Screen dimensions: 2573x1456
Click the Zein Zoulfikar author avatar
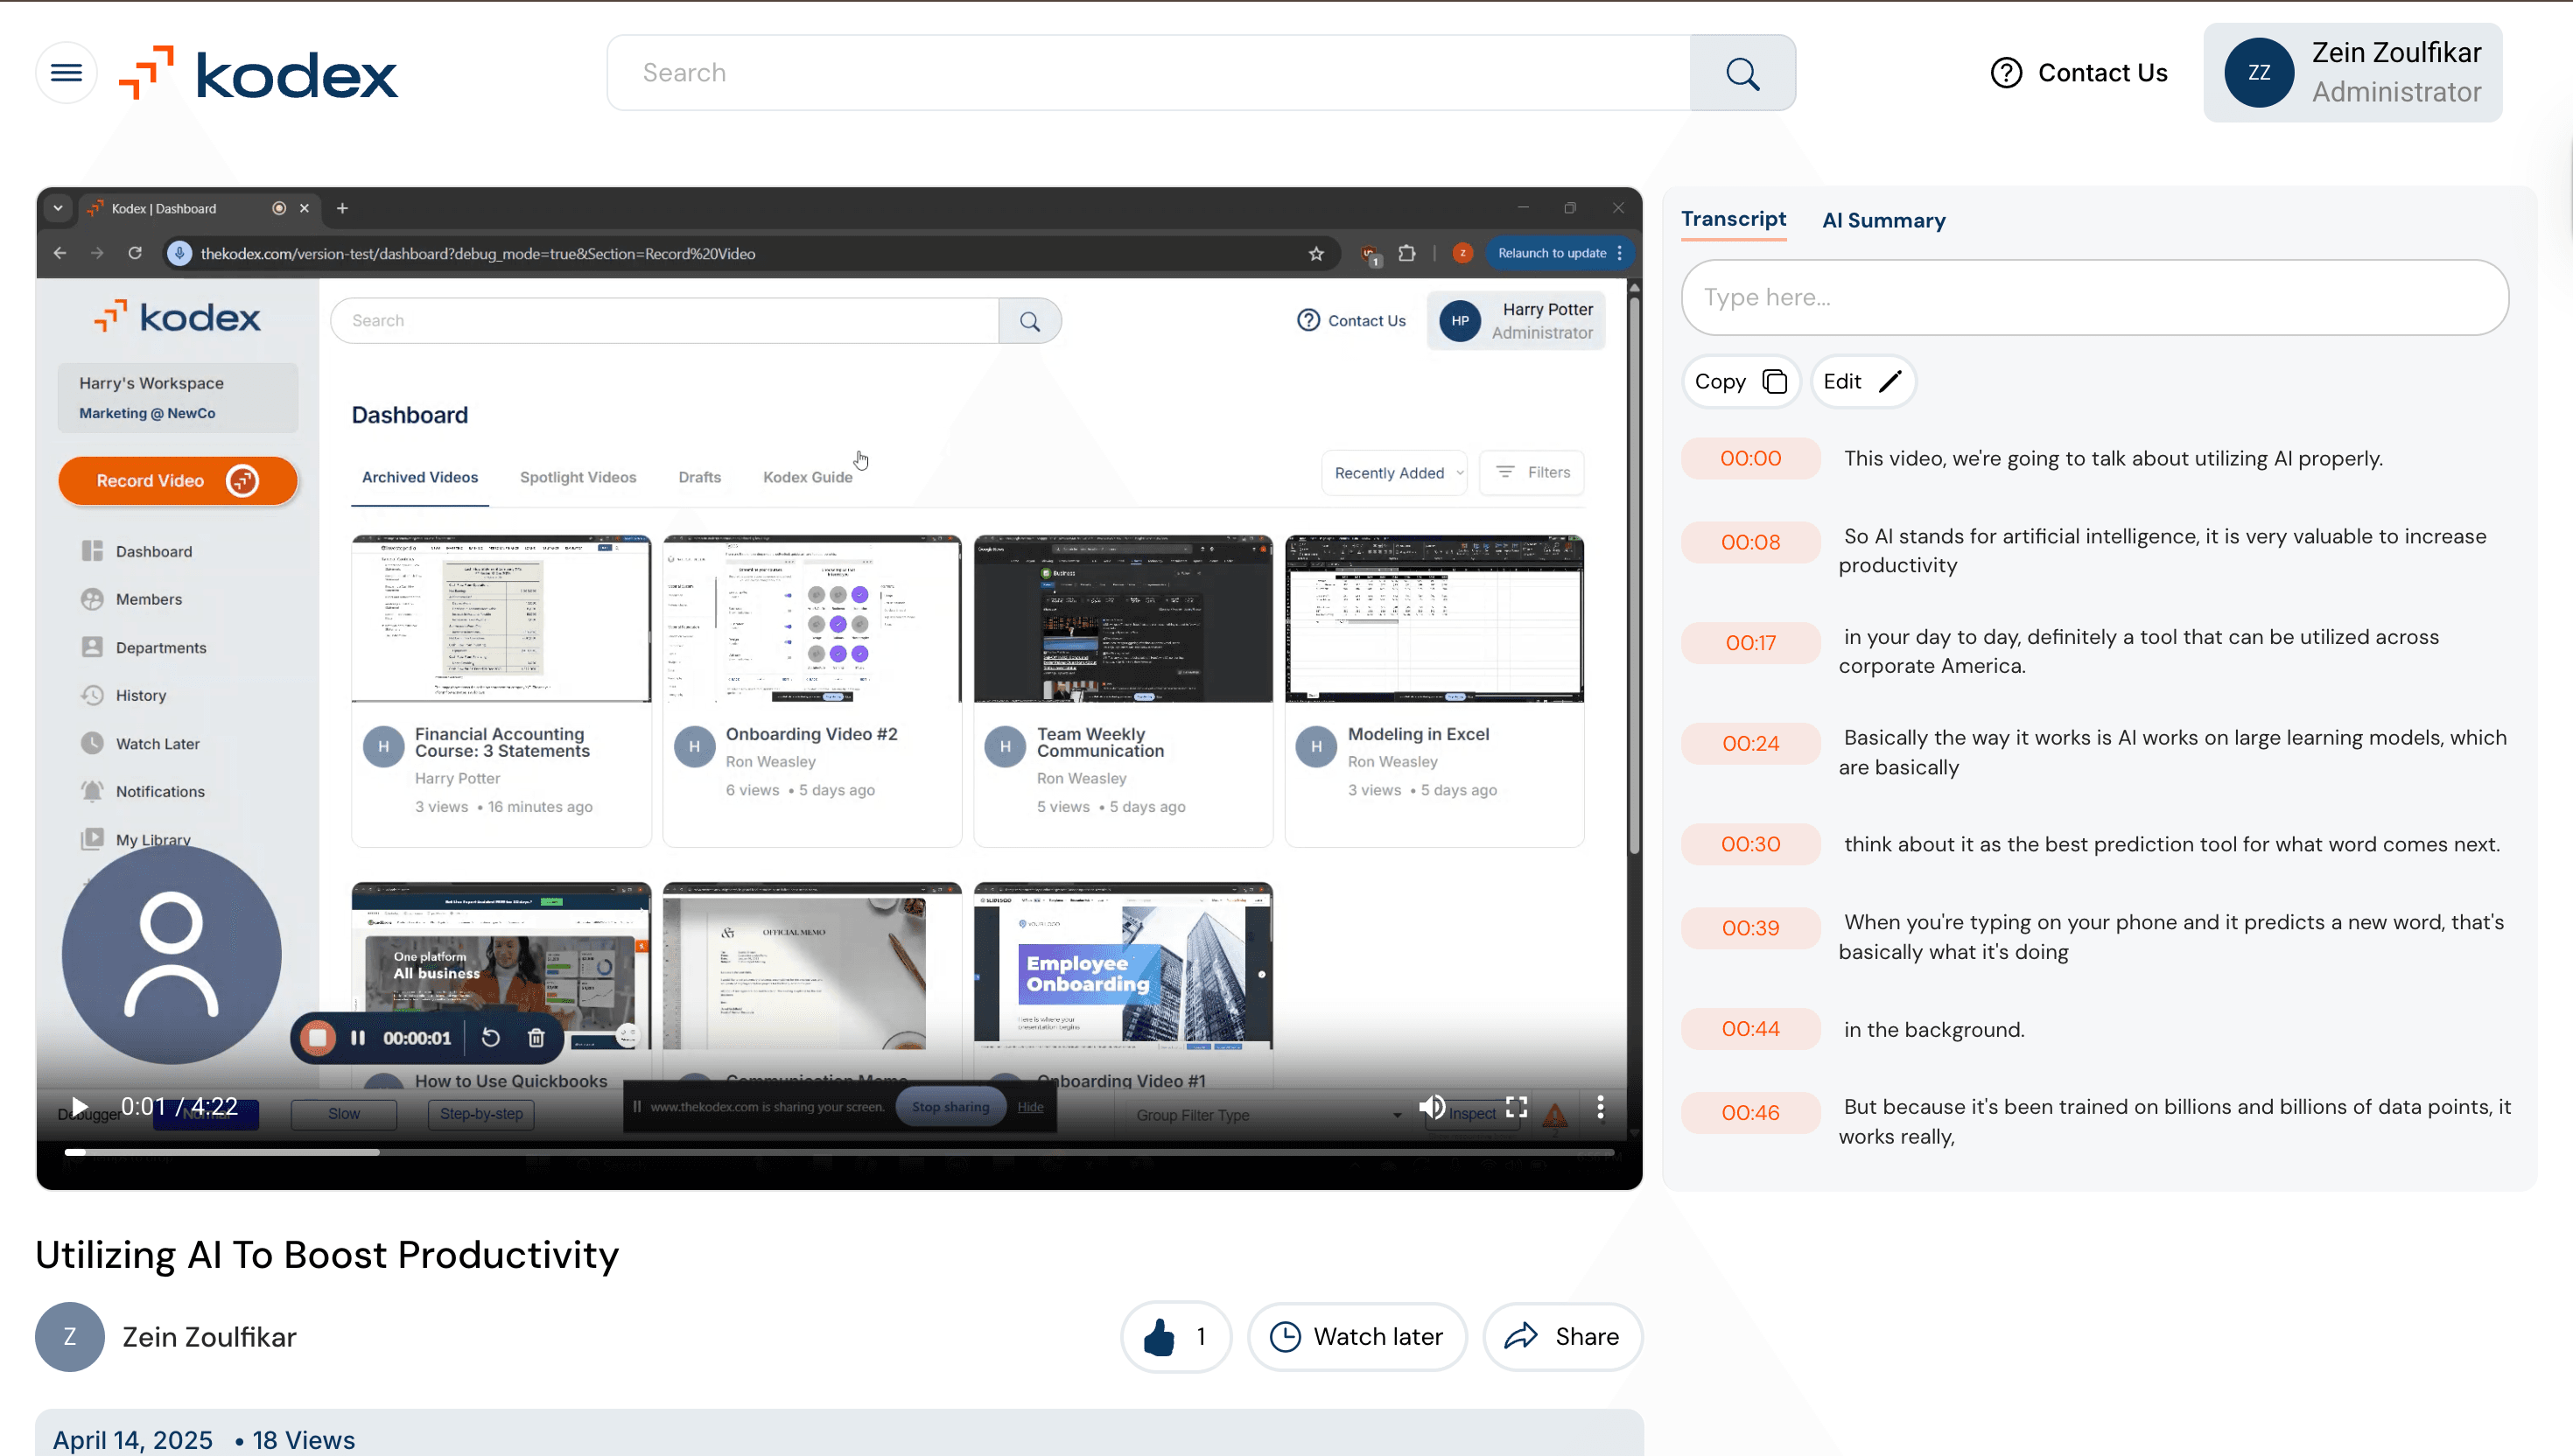pyautogui.click(x=70, y=1337)
